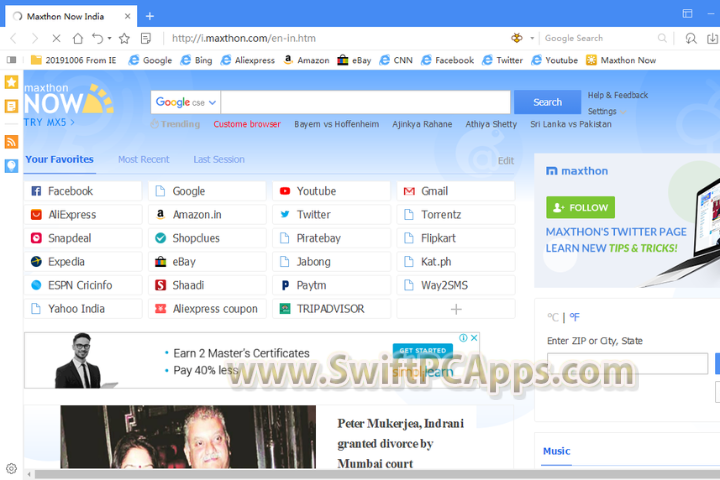Screen dimensions: 720x480
Task: Click the green FOLLOW button
Action: point(580,208)
